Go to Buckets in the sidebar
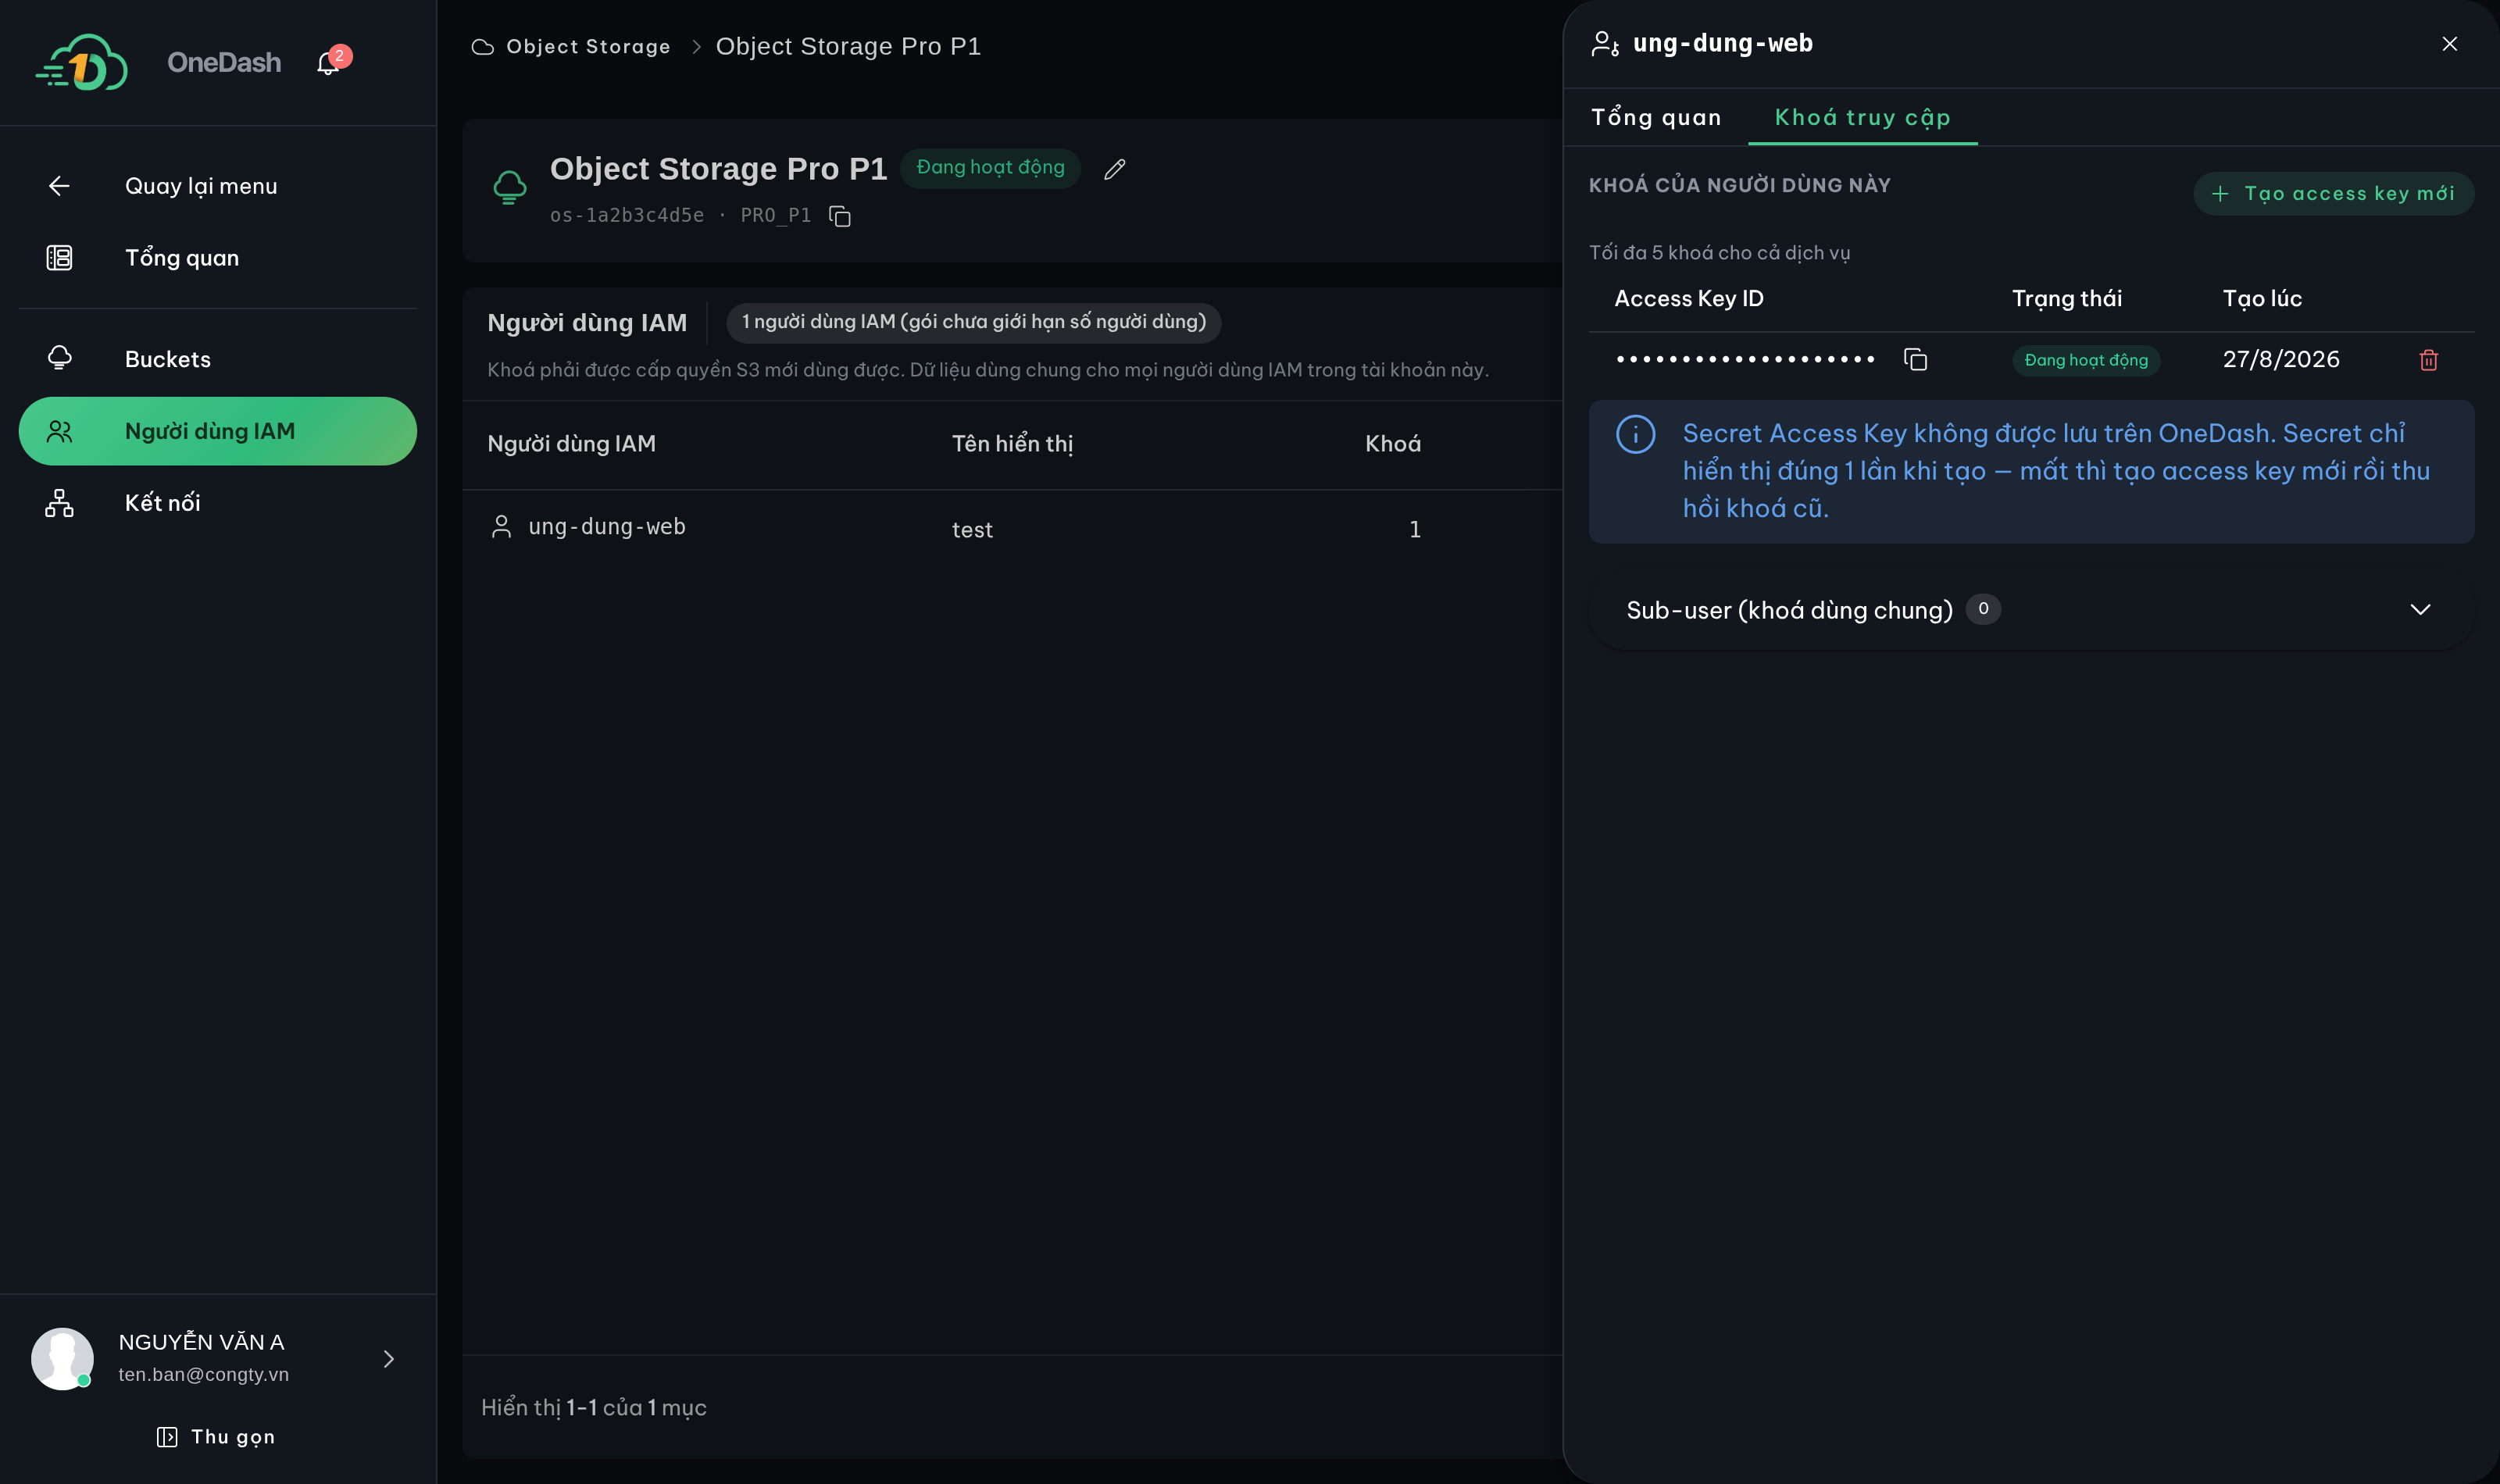Screen dimensions: 2500x1484 tap(218, 359)
